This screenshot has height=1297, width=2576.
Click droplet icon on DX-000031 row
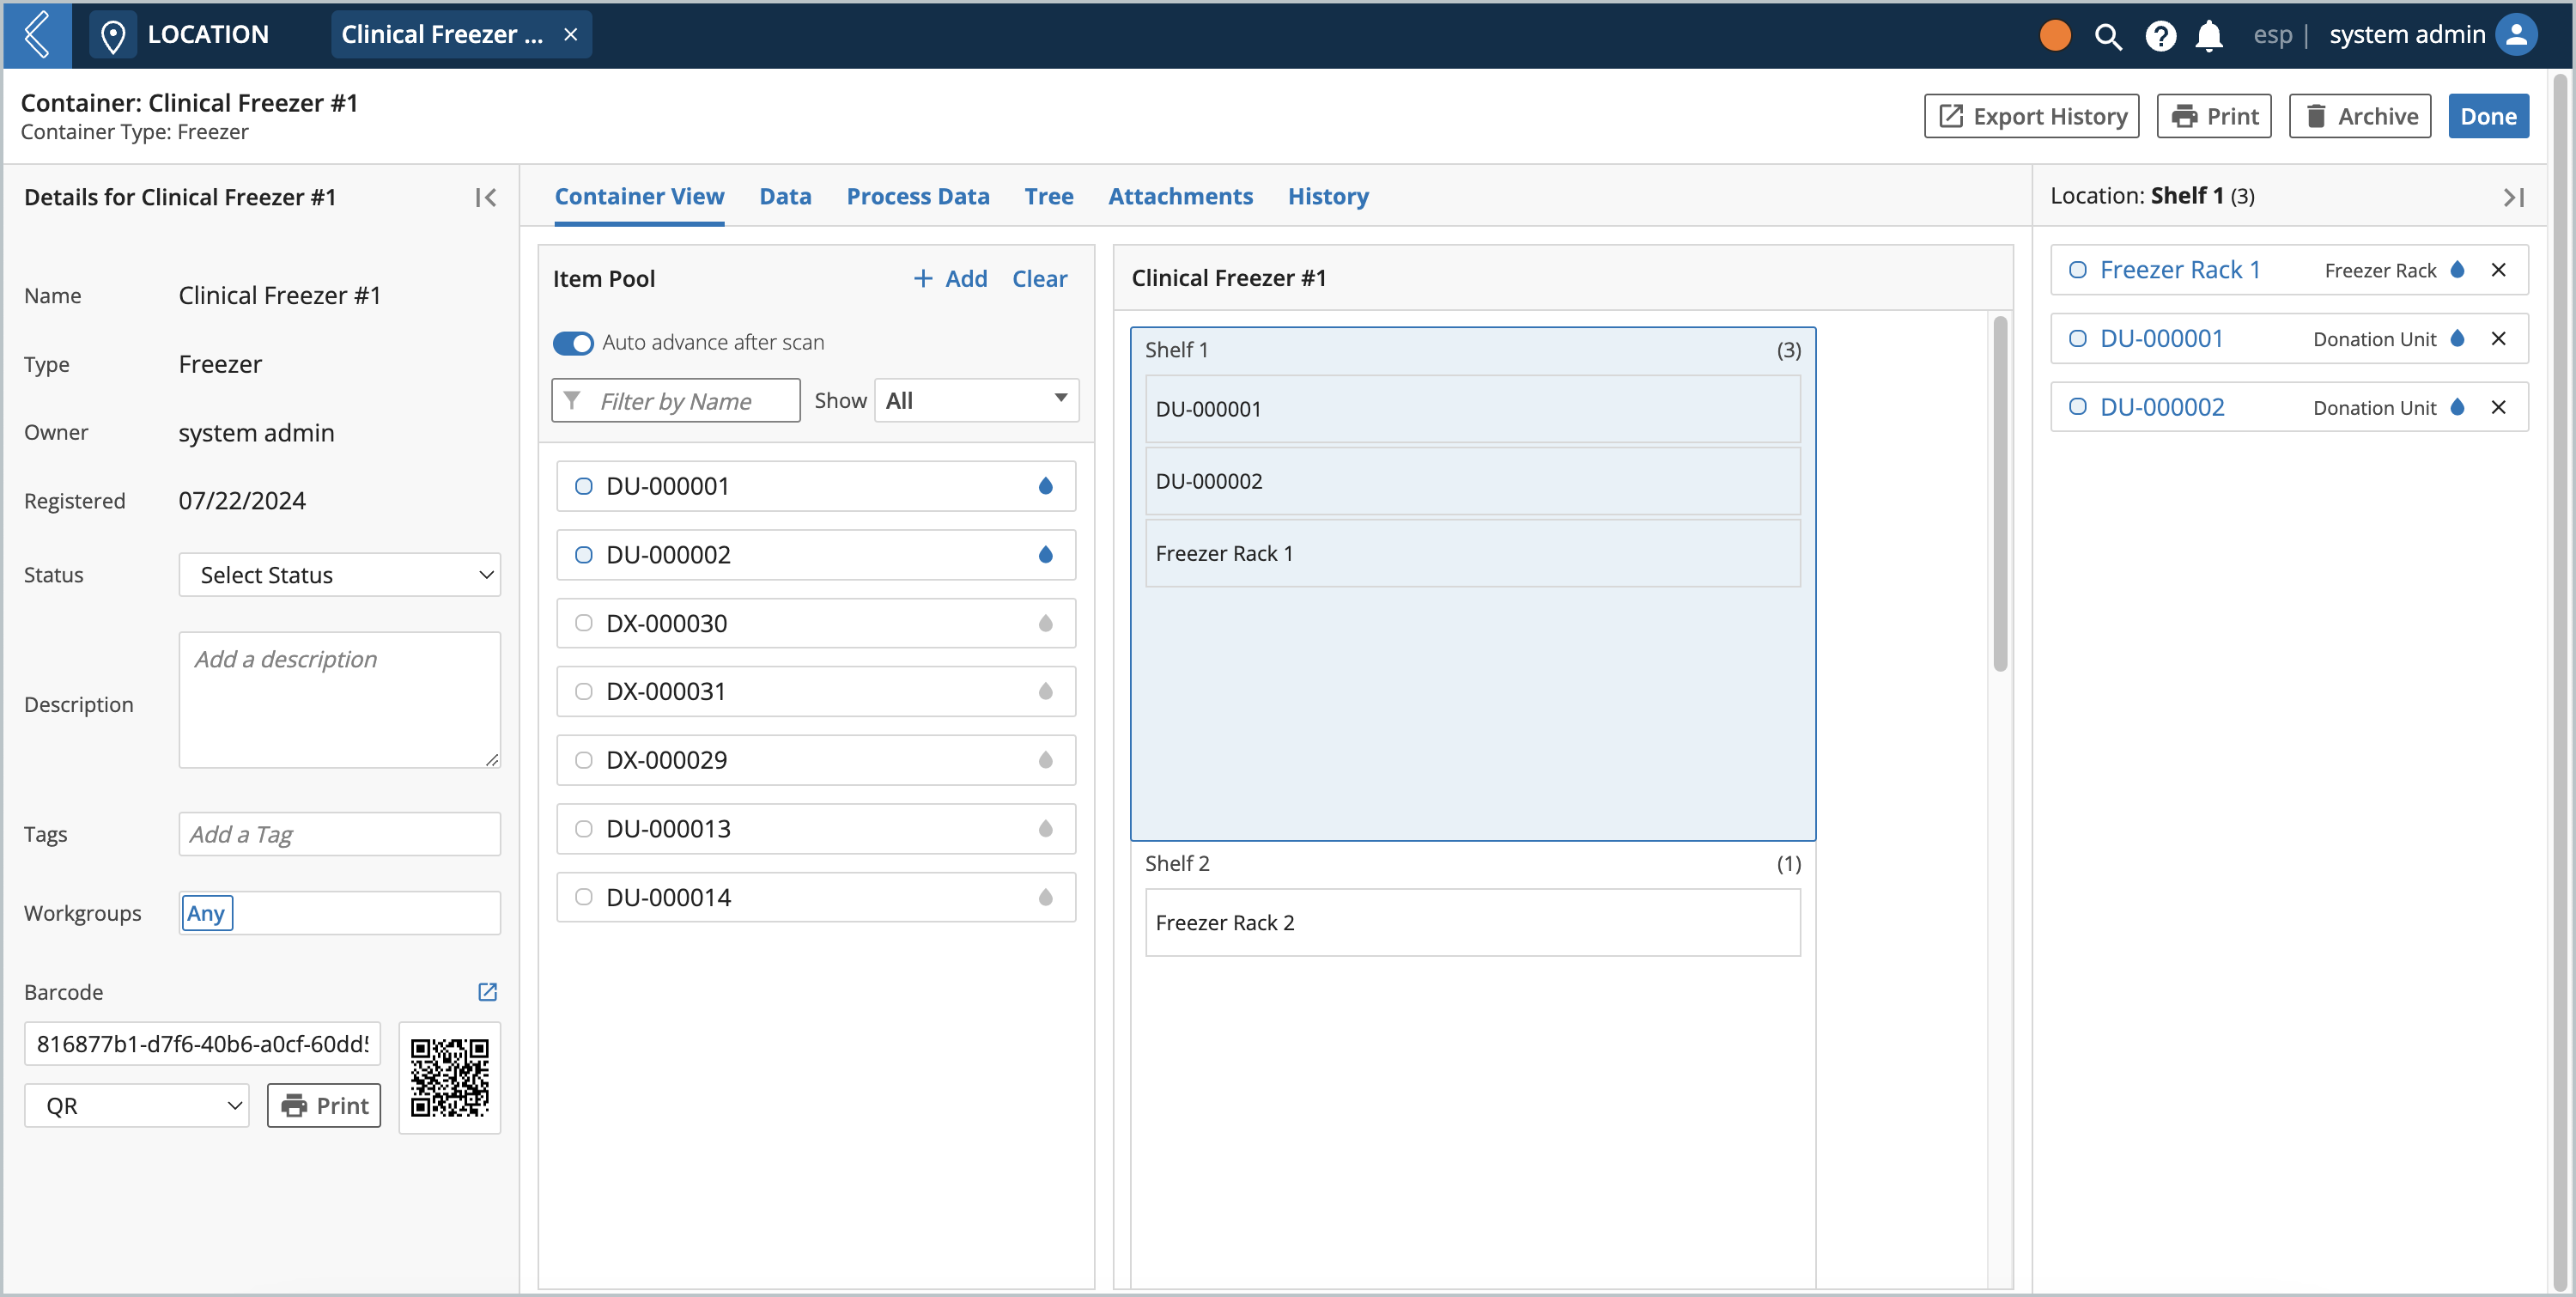1045,691
